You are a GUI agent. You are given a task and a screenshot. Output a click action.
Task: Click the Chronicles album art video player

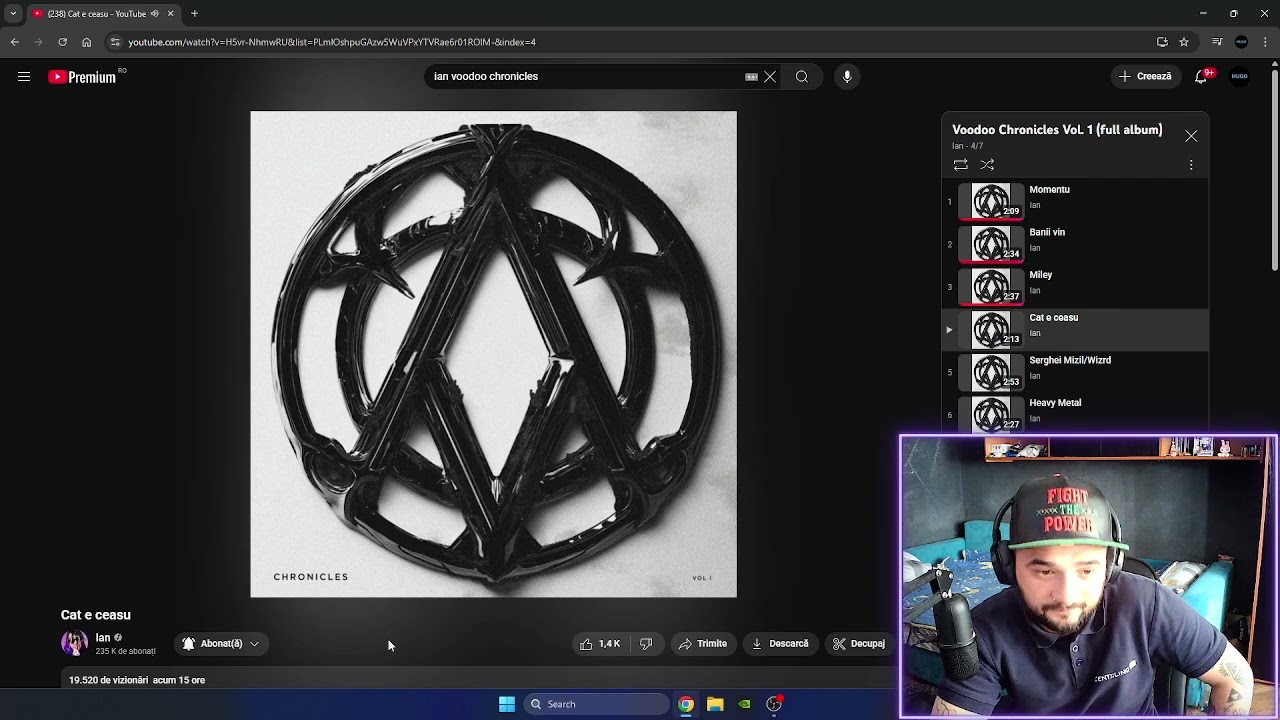493,354
